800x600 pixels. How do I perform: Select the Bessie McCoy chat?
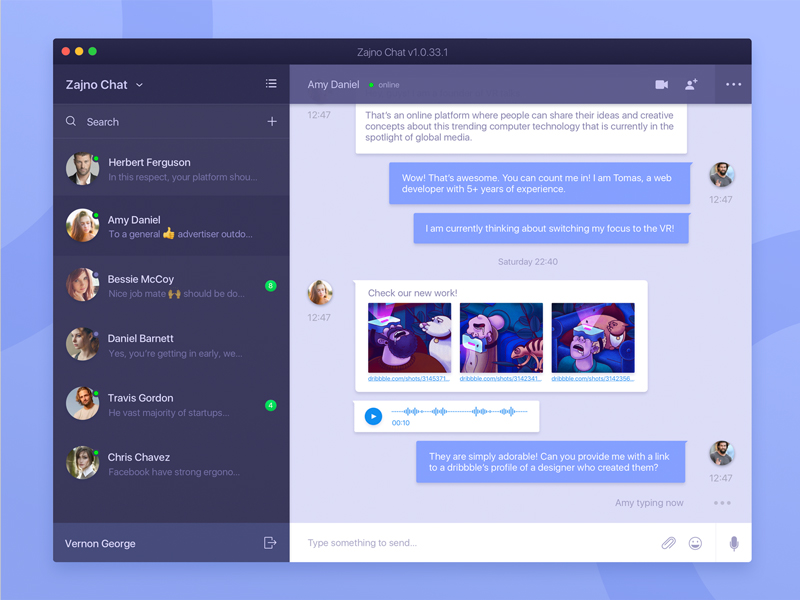point(171,286)
